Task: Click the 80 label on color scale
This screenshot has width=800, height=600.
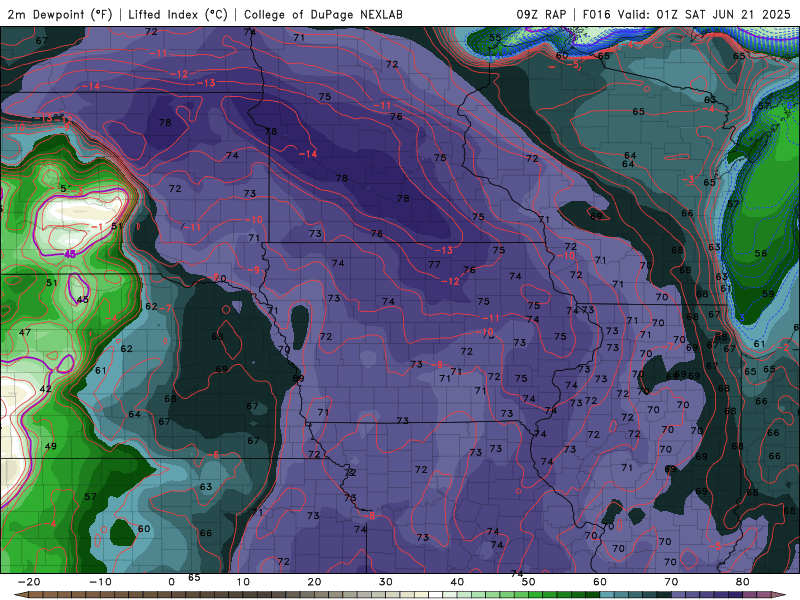Action: click(743, 582)
